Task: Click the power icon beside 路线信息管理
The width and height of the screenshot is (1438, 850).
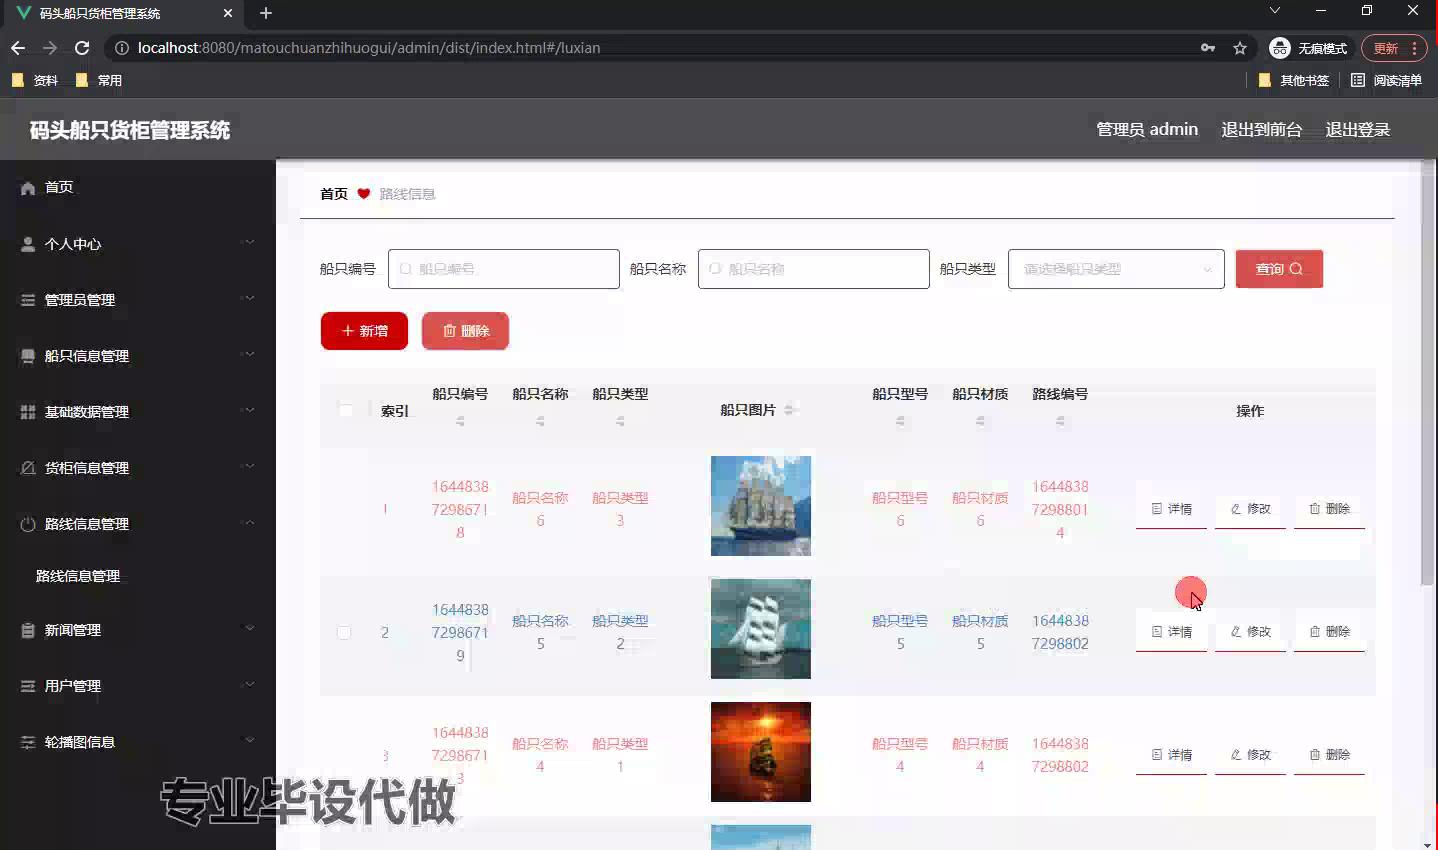Action: click(x=28, y=524)
